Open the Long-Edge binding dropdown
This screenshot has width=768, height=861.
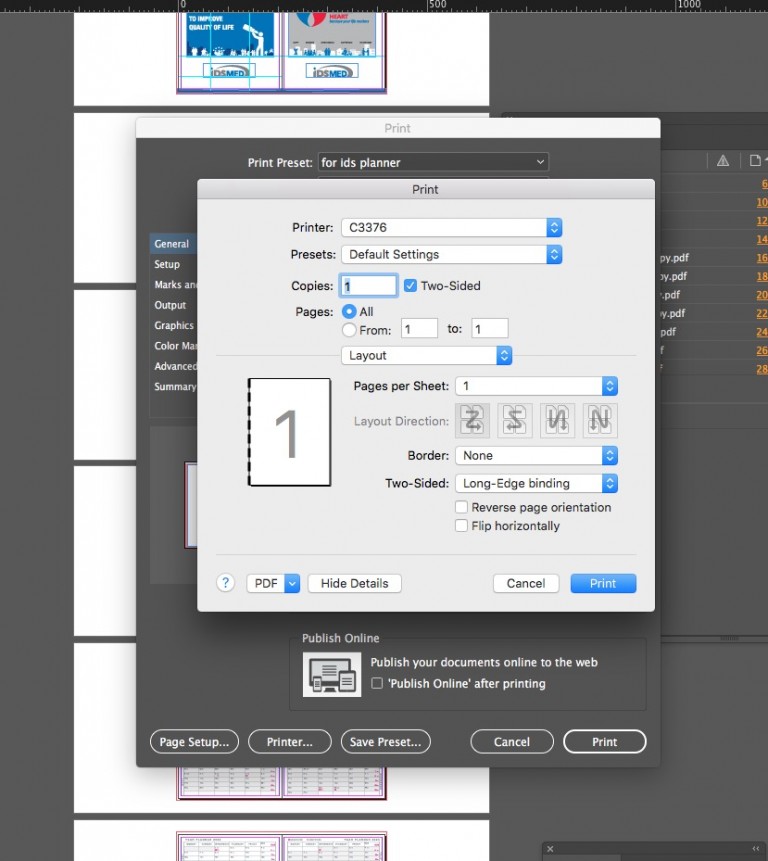[536, 484]
